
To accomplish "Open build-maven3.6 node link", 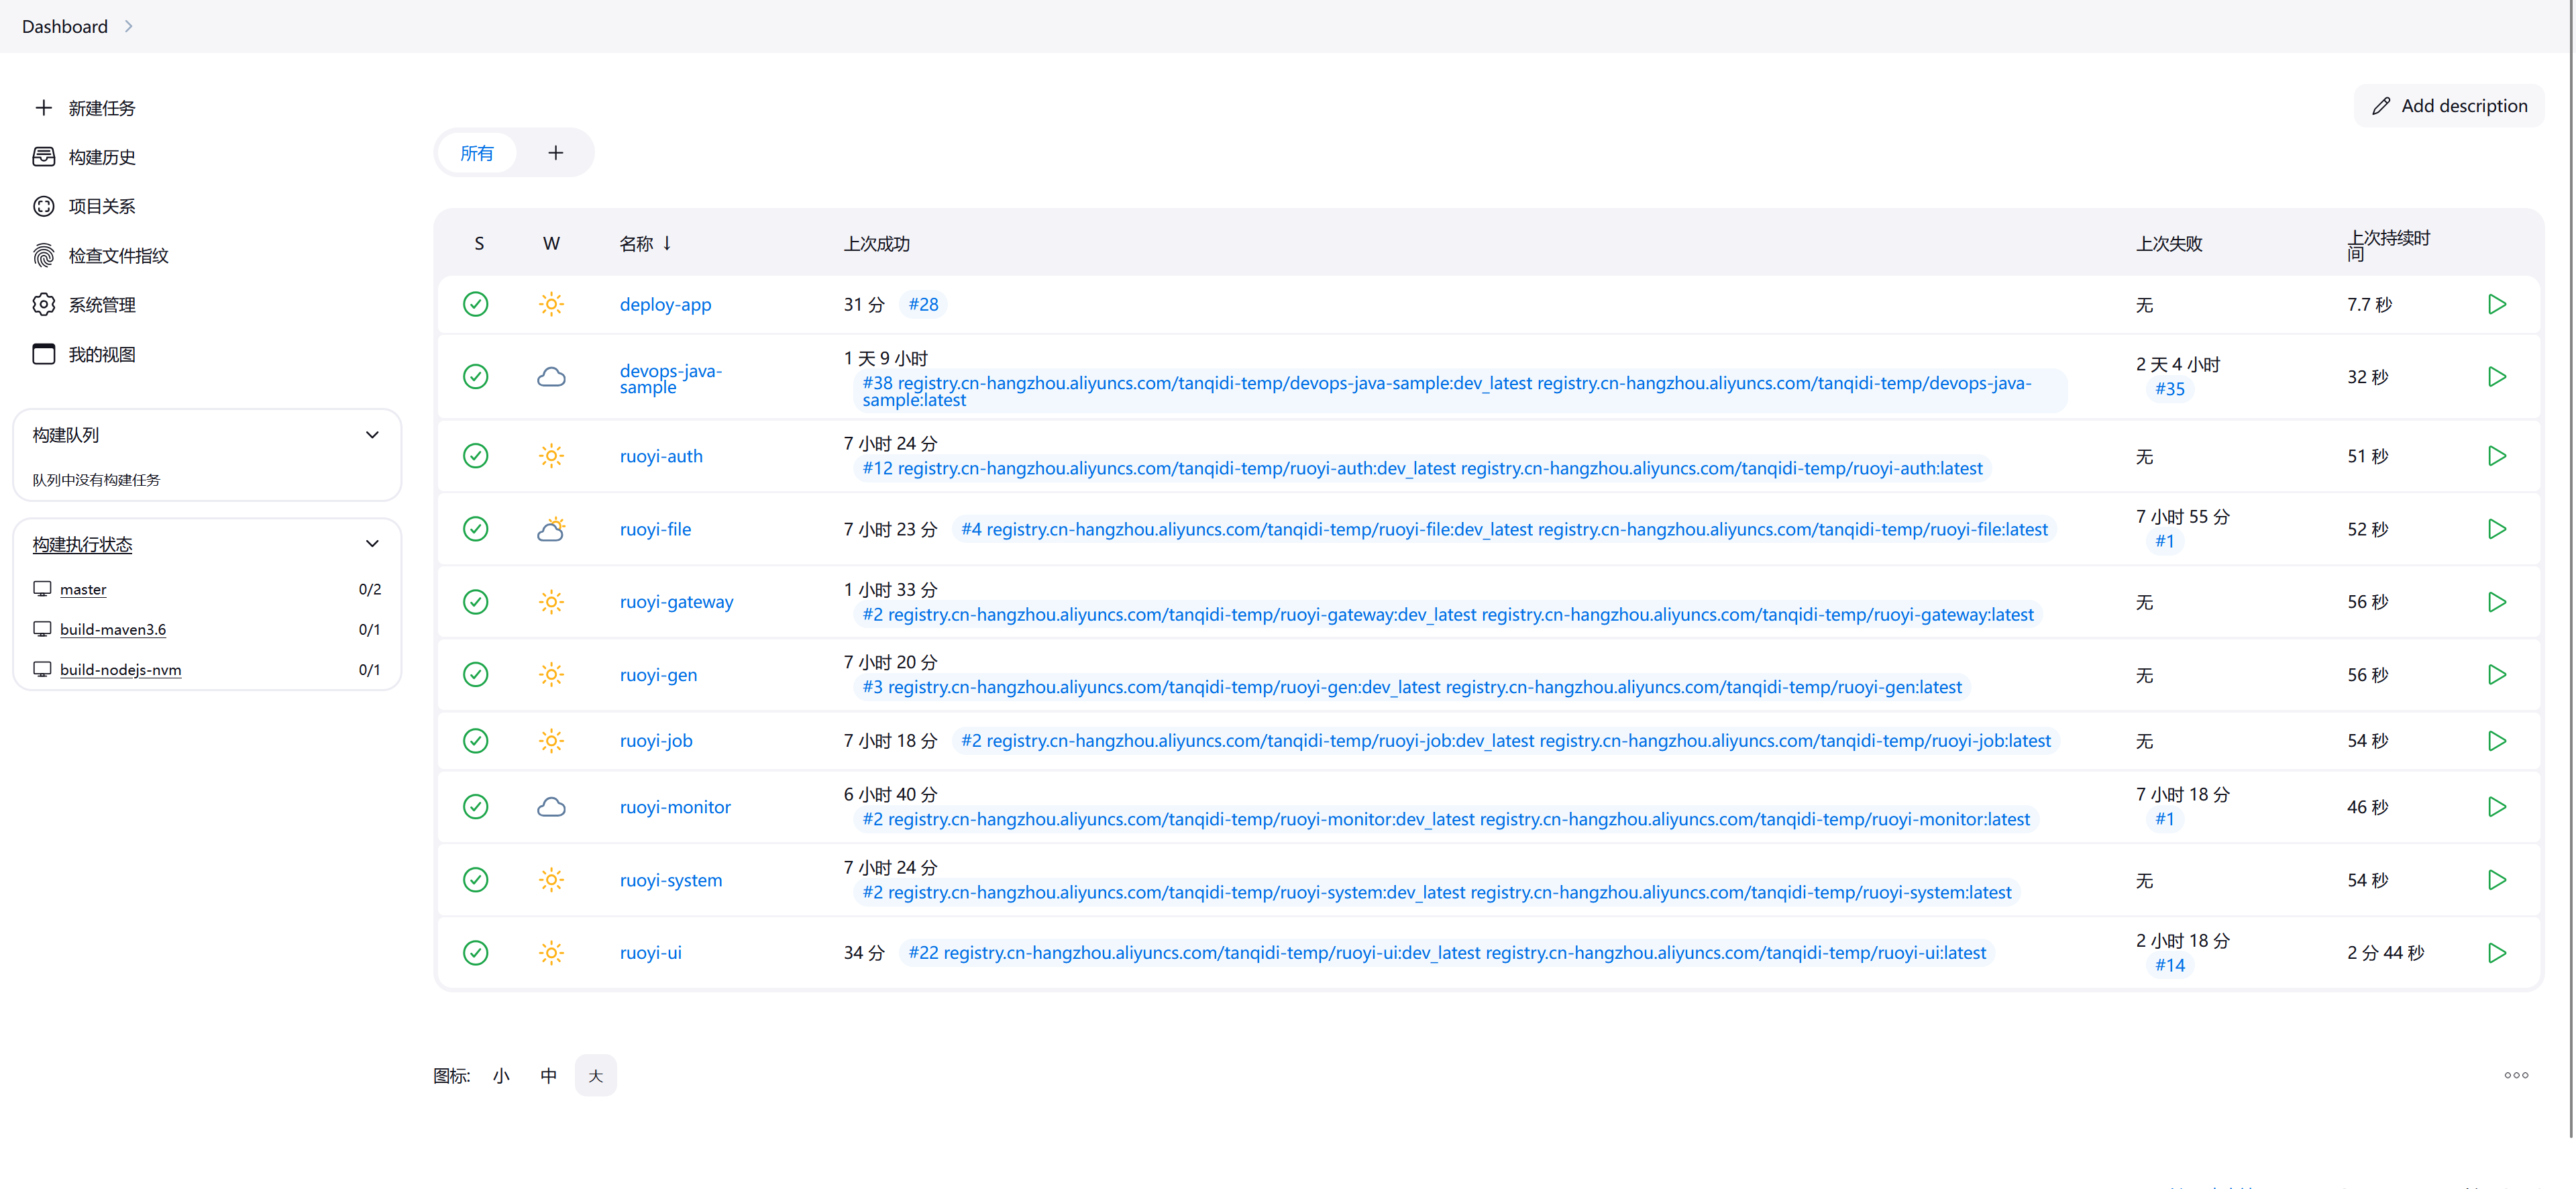I will click(x=113, y=630).
